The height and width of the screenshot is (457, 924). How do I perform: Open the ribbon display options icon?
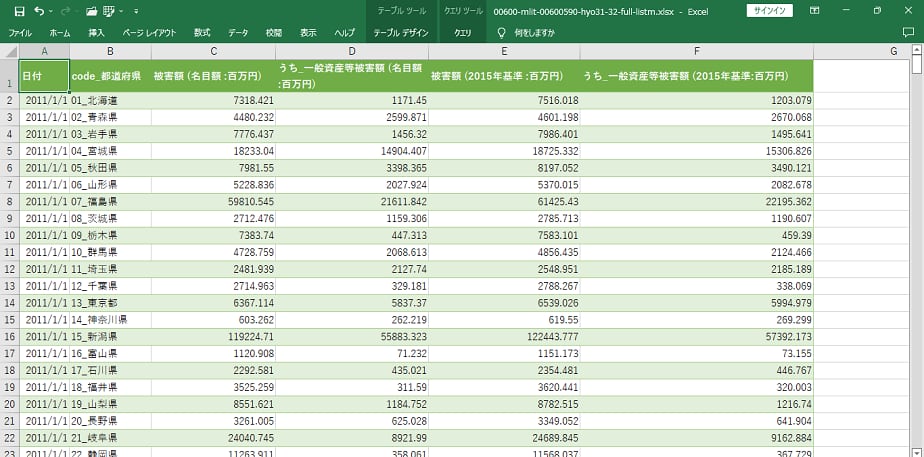tap(813, 11)
